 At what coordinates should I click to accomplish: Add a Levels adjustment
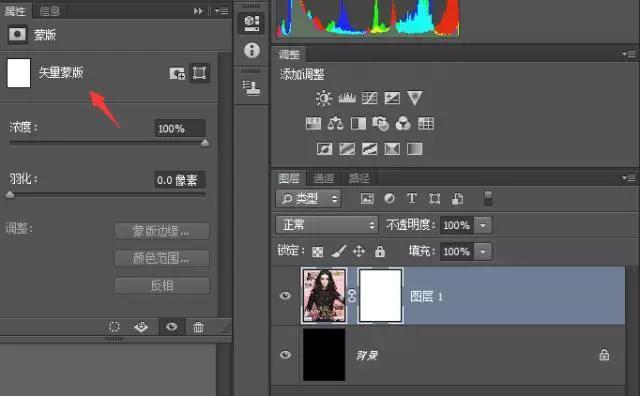point(347,98)
